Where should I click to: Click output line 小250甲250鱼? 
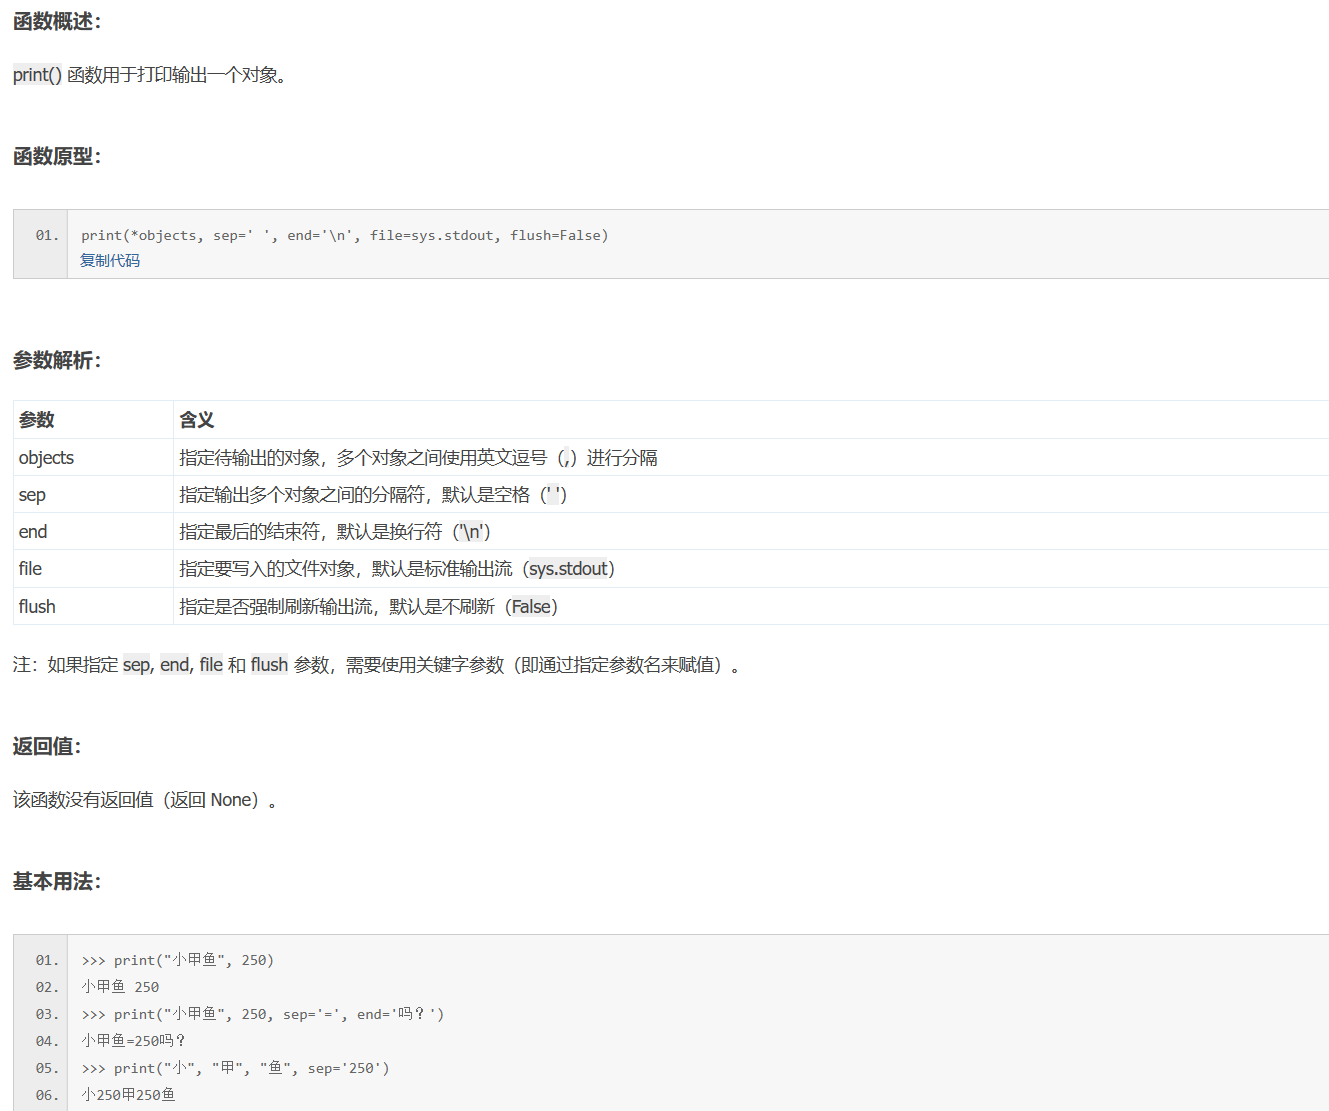point(128,1095)
